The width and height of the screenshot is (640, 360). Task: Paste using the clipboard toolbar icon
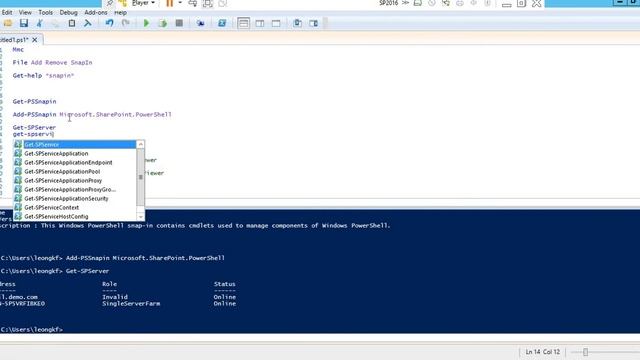72,23
